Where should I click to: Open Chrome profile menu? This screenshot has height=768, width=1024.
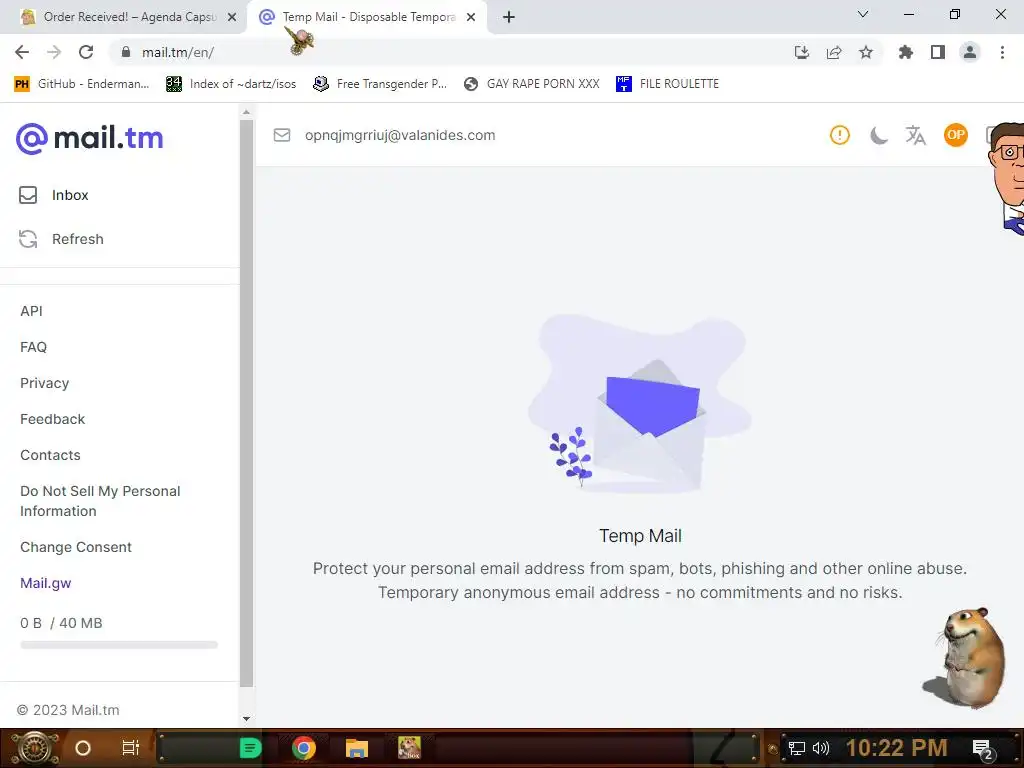click(x=970, y=52)
